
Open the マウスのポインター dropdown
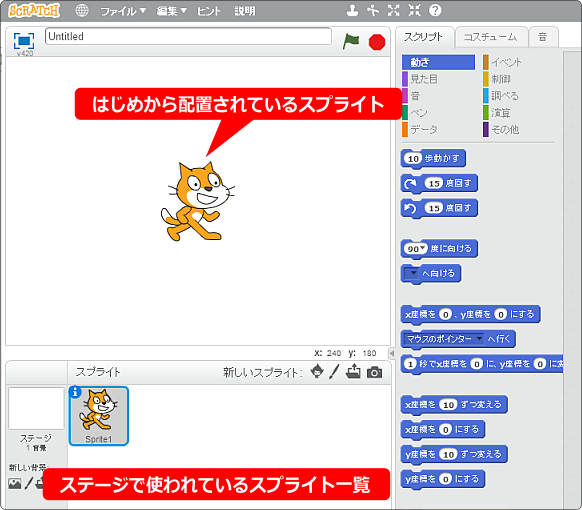coord(444,339)
